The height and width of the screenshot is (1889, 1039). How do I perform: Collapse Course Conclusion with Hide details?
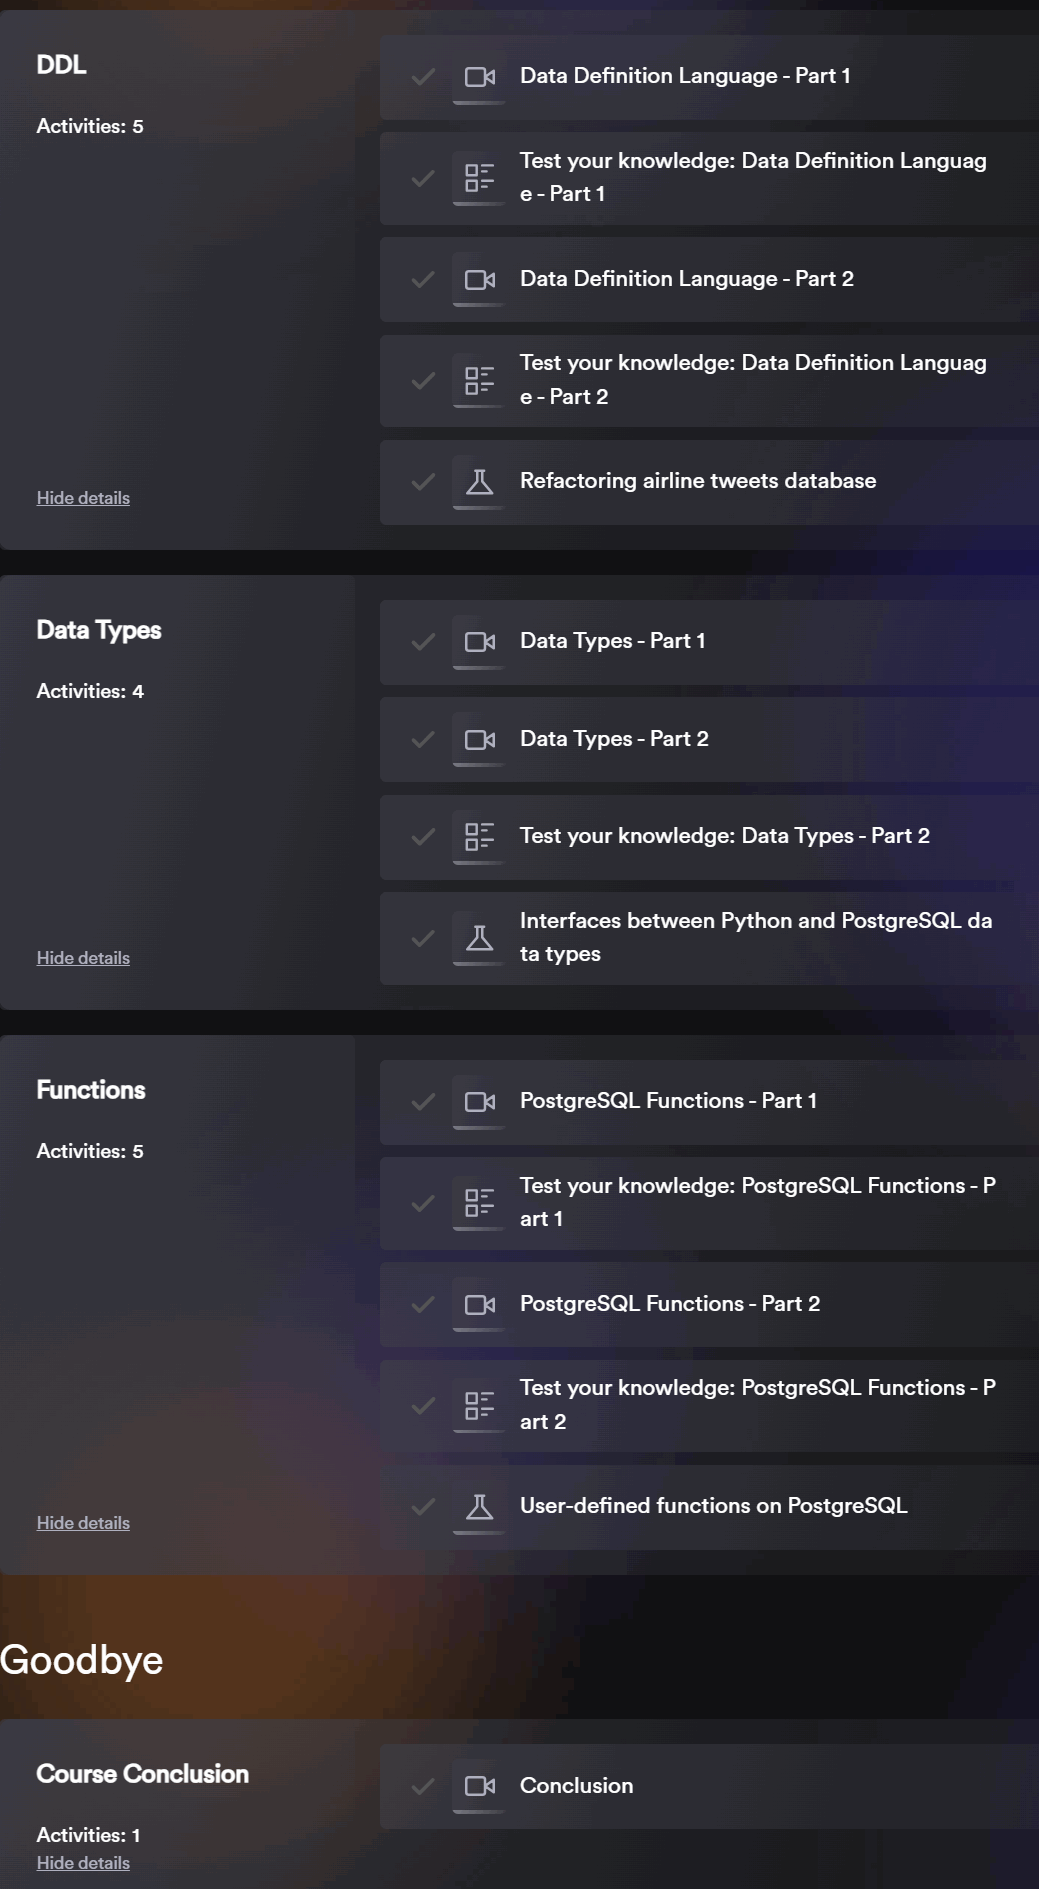pyautogui.click(x=83, y=1863)
